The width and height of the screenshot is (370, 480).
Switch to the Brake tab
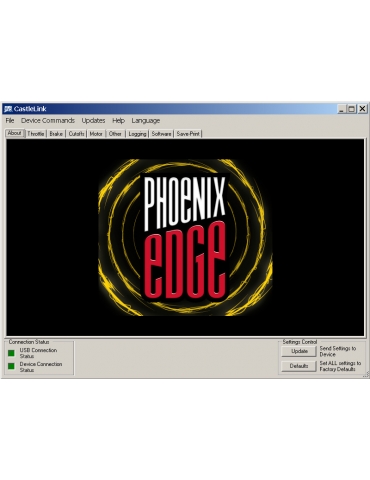[56, 134]
